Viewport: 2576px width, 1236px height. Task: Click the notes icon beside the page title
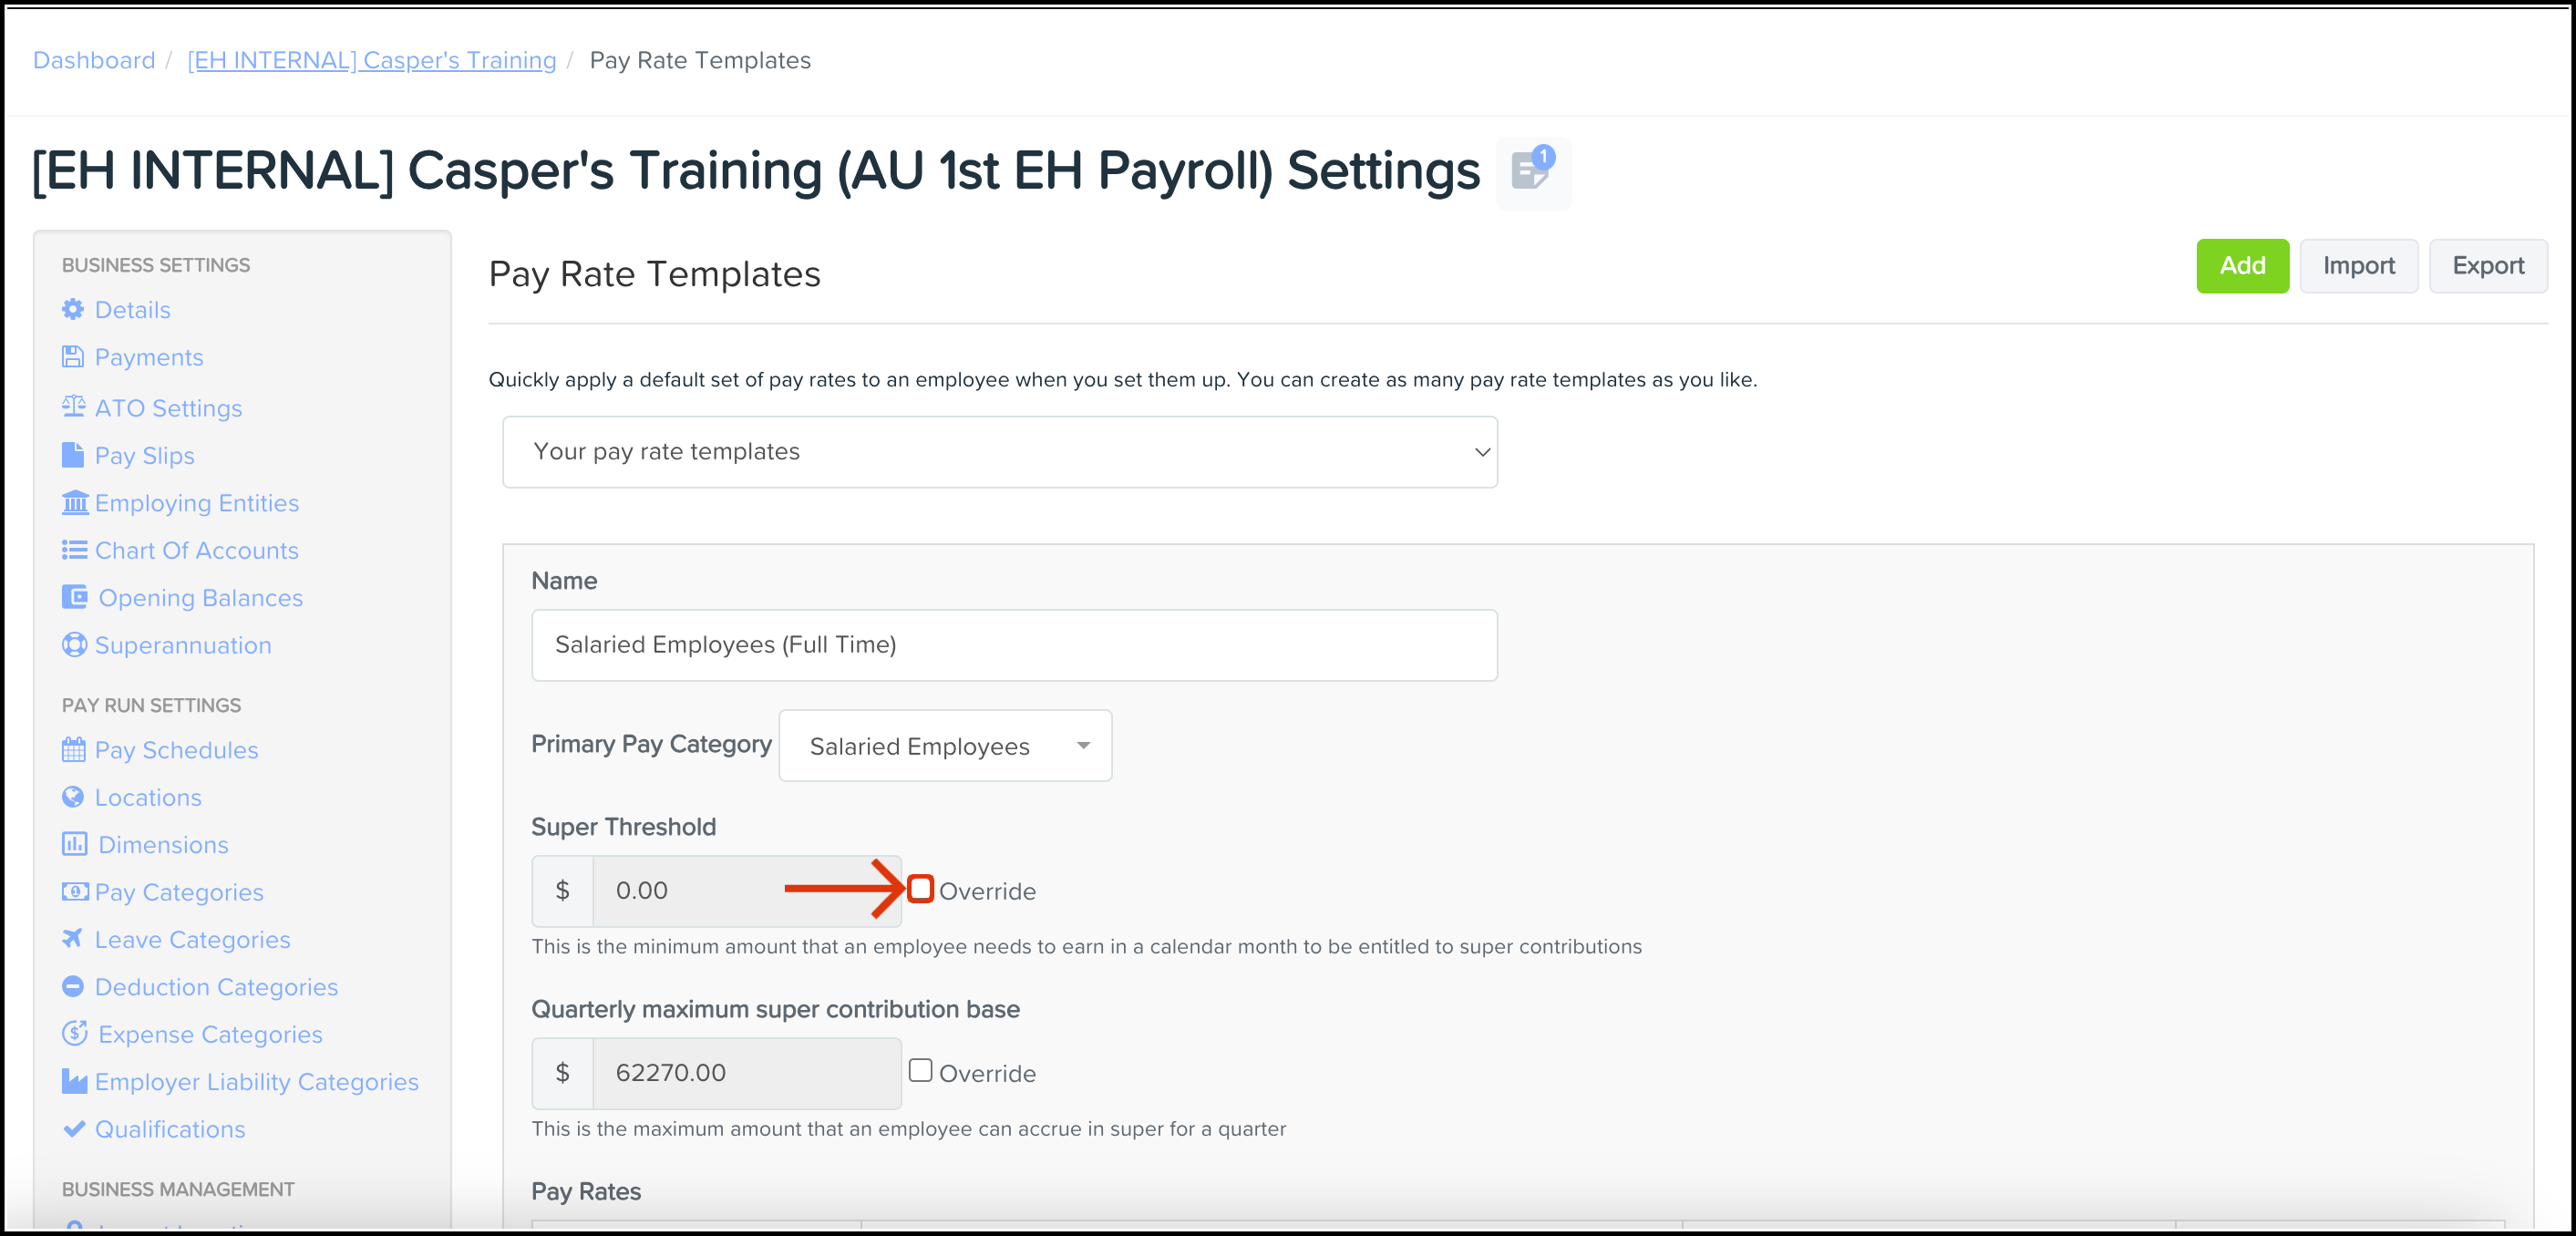point(1531,171)
